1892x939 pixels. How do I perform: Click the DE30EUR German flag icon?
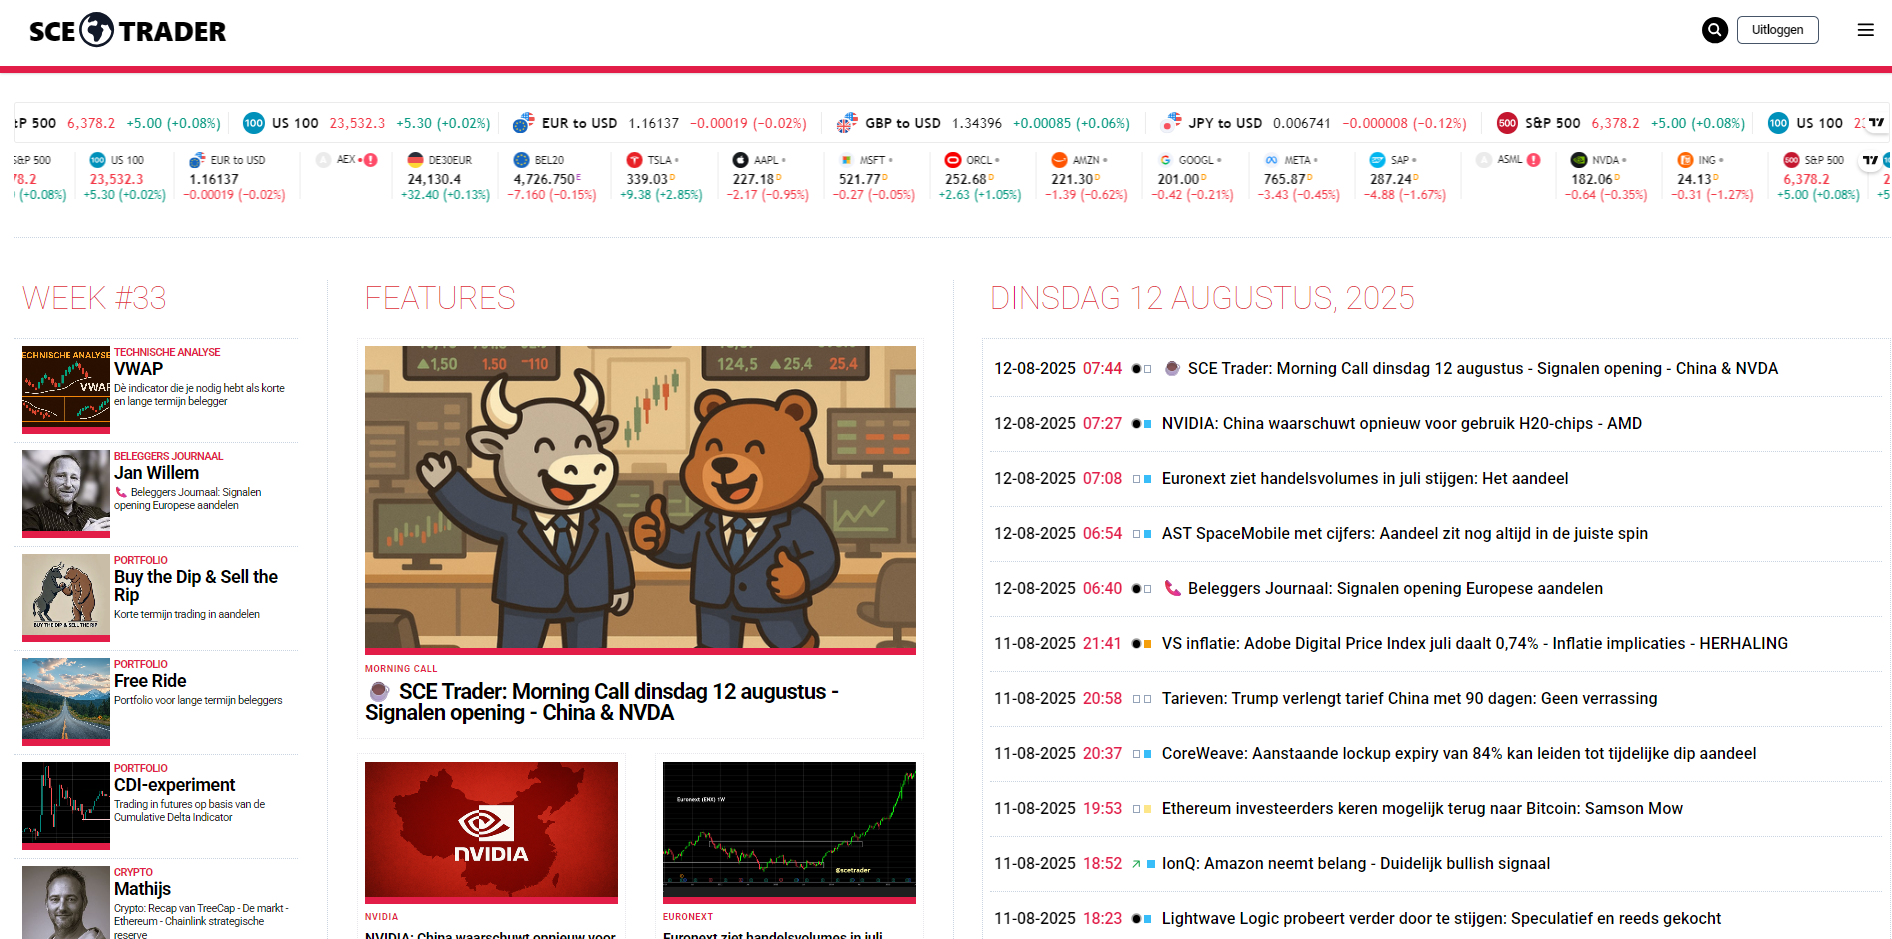coord(416,160)
